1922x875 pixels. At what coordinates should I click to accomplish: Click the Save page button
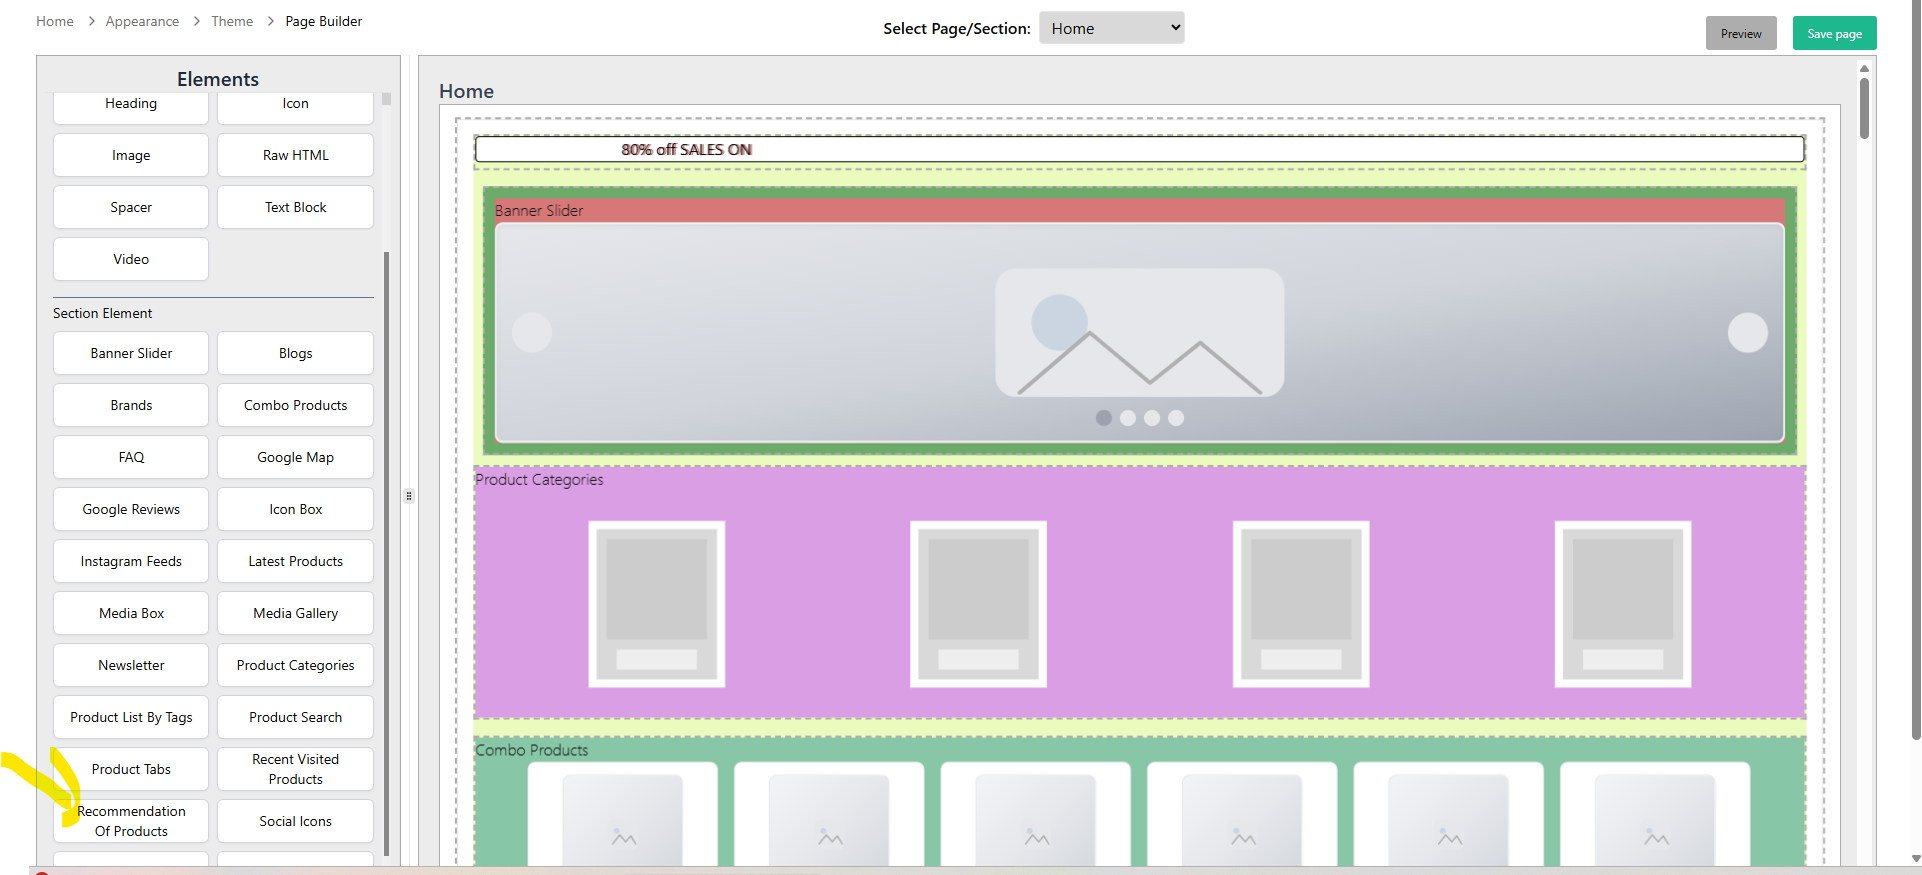[1834, 33]
